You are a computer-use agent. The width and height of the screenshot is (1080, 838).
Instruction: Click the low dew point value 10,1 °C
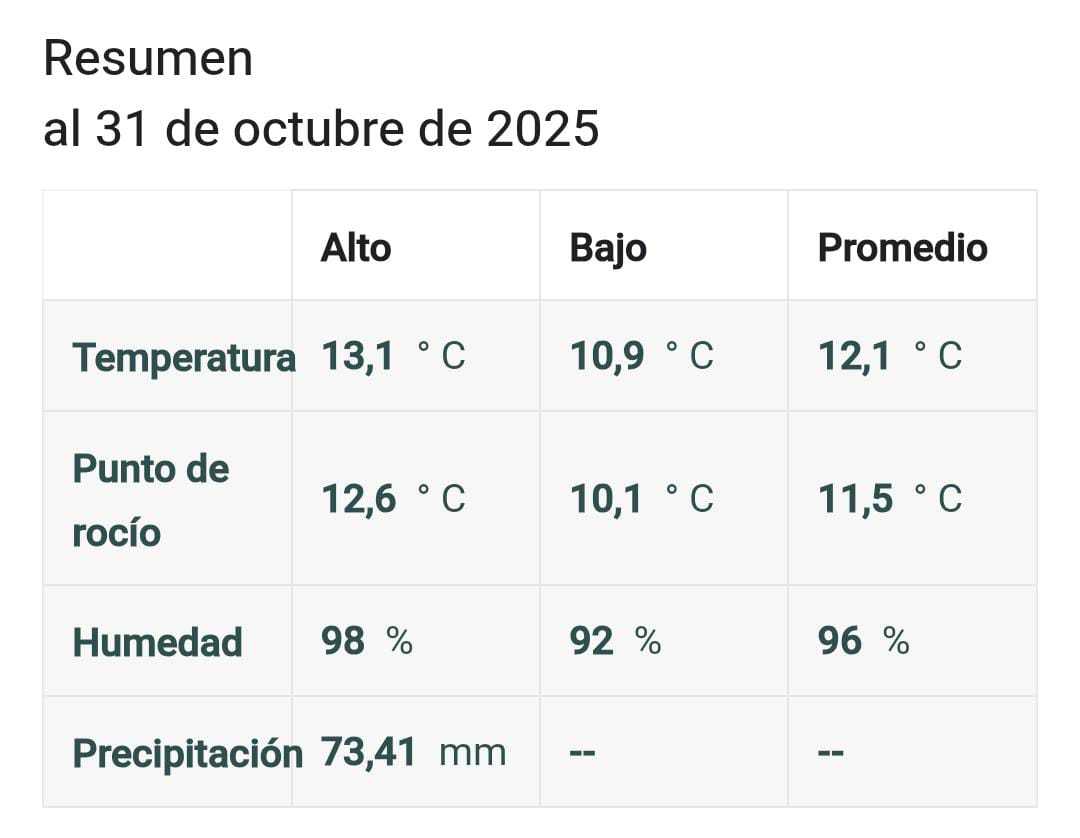(x=641, y=498)
